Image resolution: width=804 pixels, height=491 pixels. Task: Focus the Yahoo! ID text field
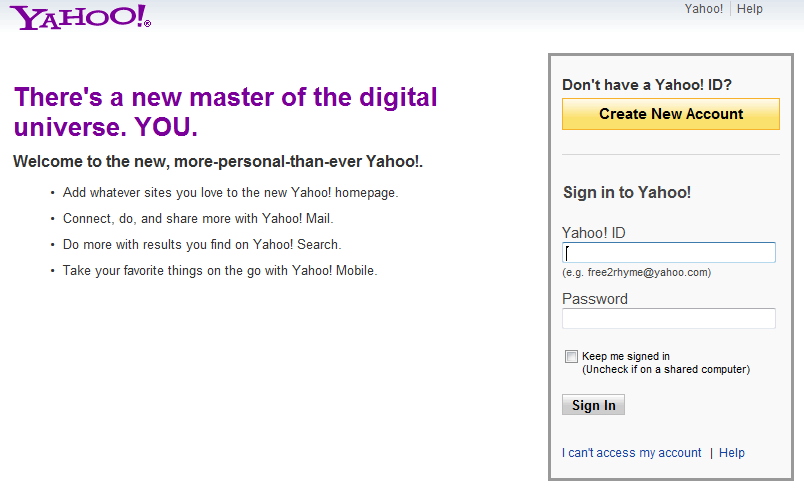[668, 253]
